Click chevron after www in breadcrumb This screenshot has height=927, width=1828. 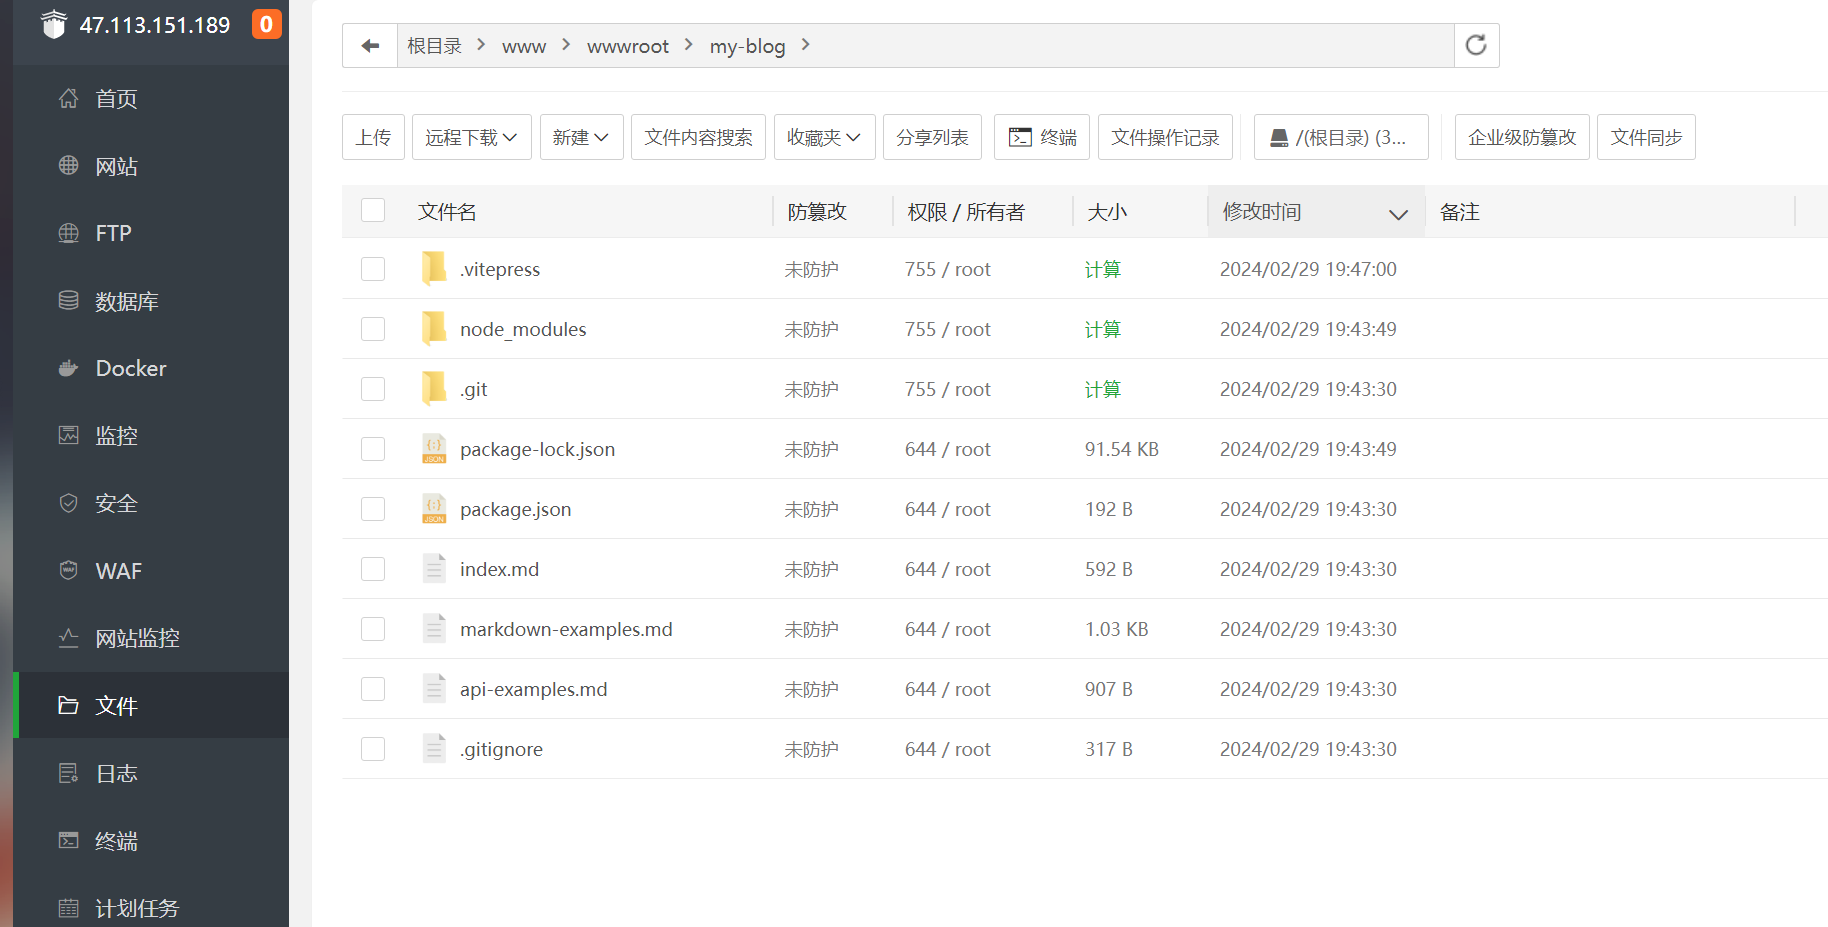(x=566, y=45)
